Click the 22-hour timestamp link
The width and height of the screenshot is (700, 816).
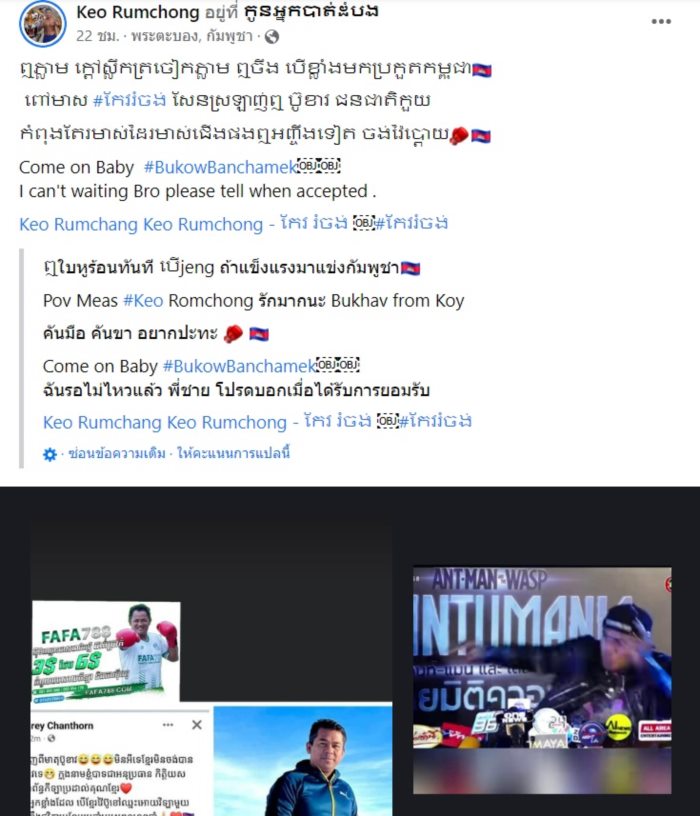97,36
